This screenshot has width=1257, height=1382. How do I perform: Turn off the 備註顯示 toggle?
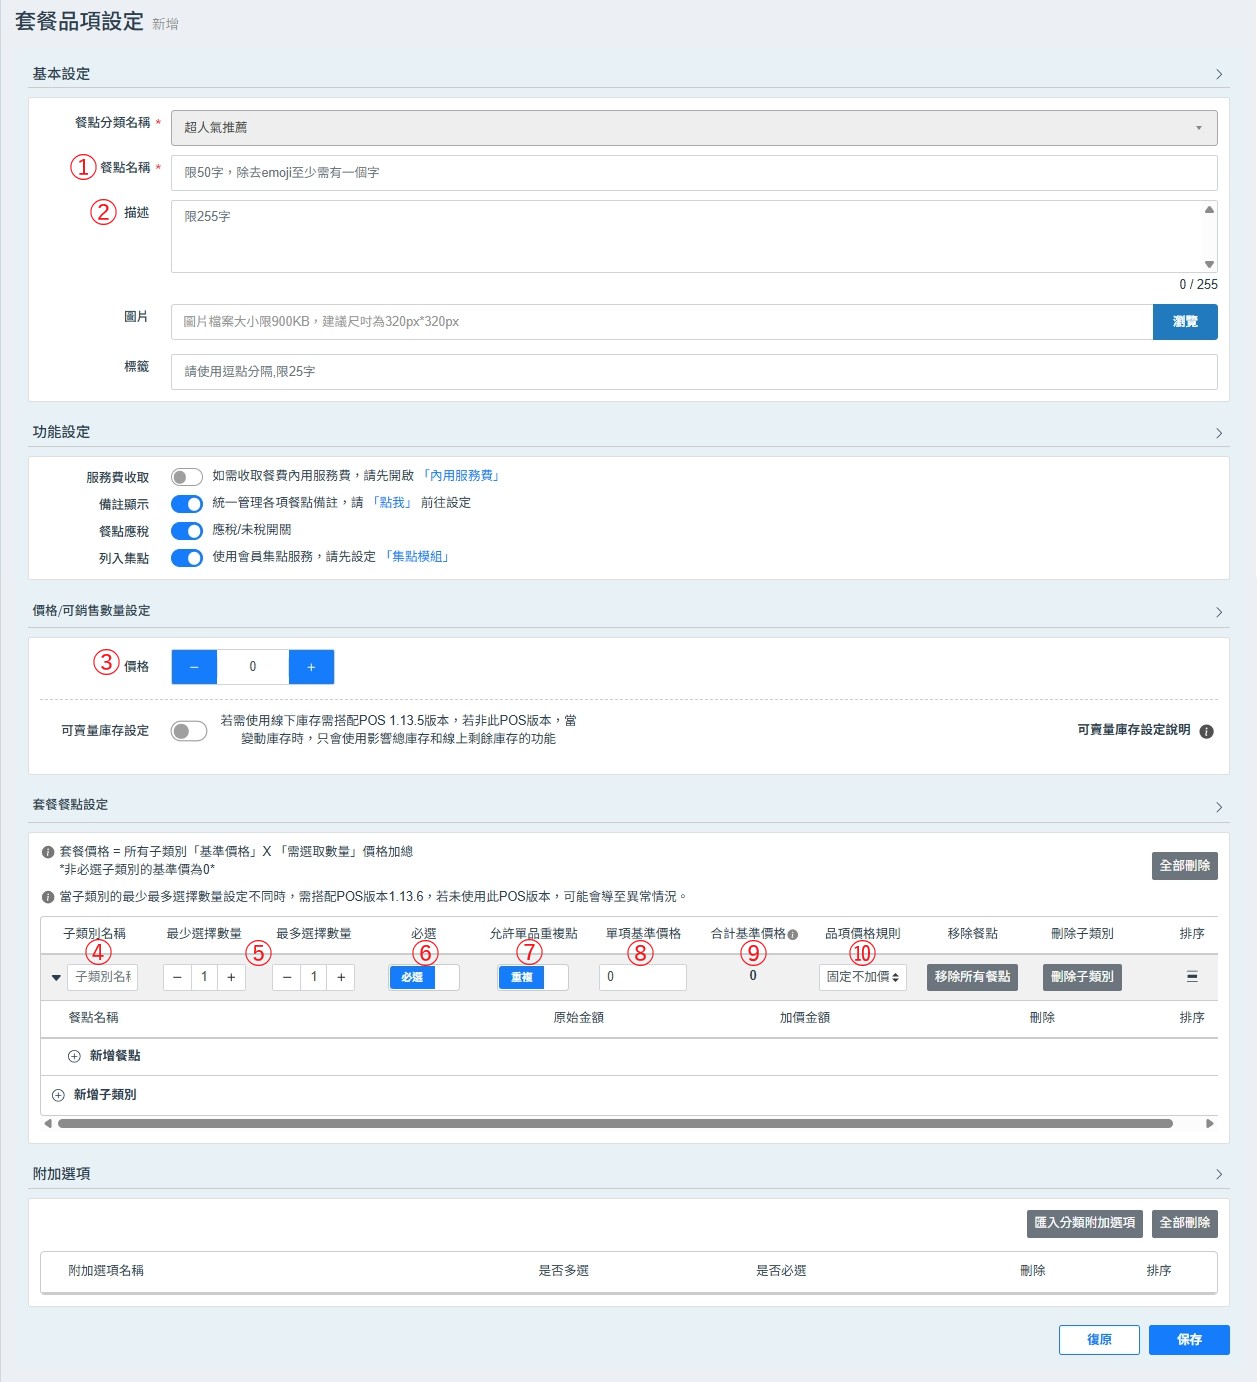tap(187, 504)
